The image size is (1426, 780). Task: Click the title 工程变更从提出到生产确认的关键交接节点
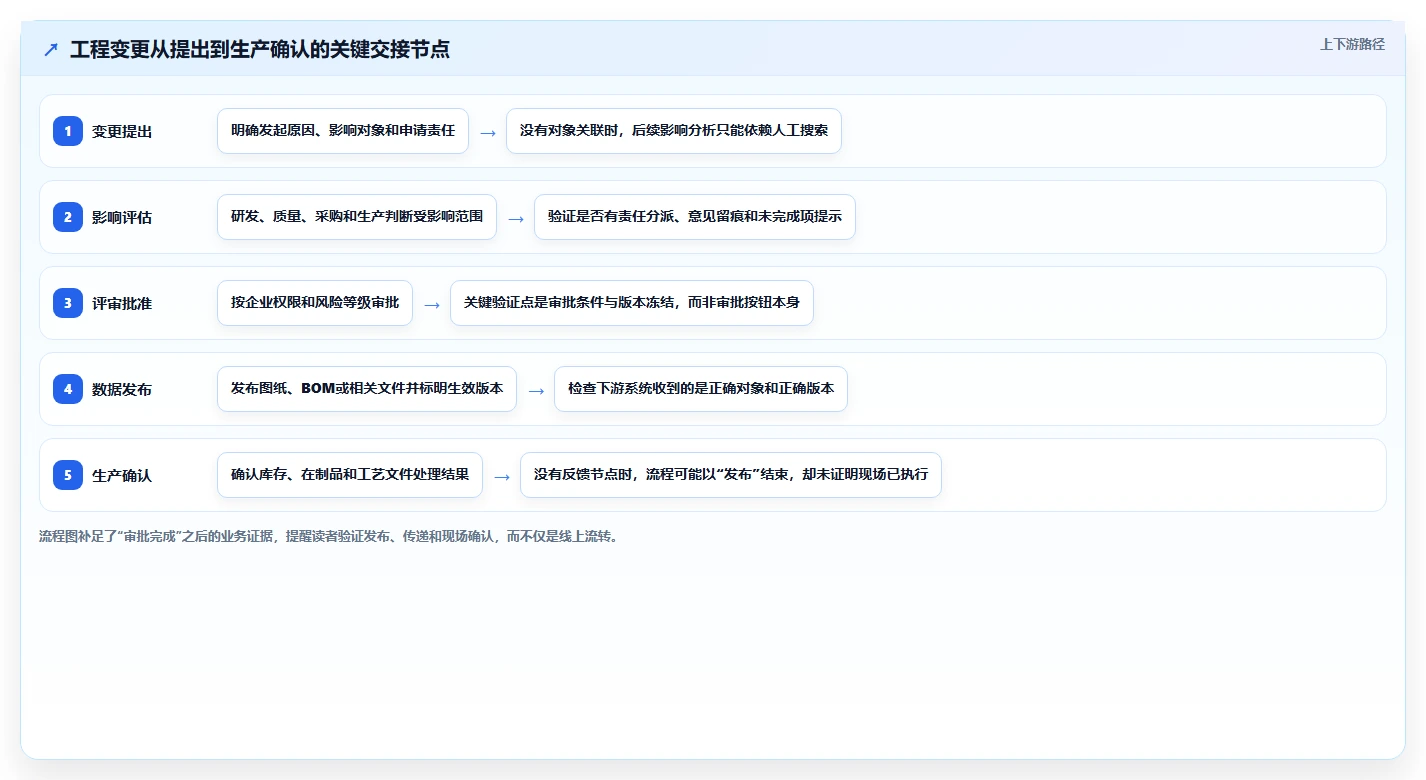tap(260, 49)
